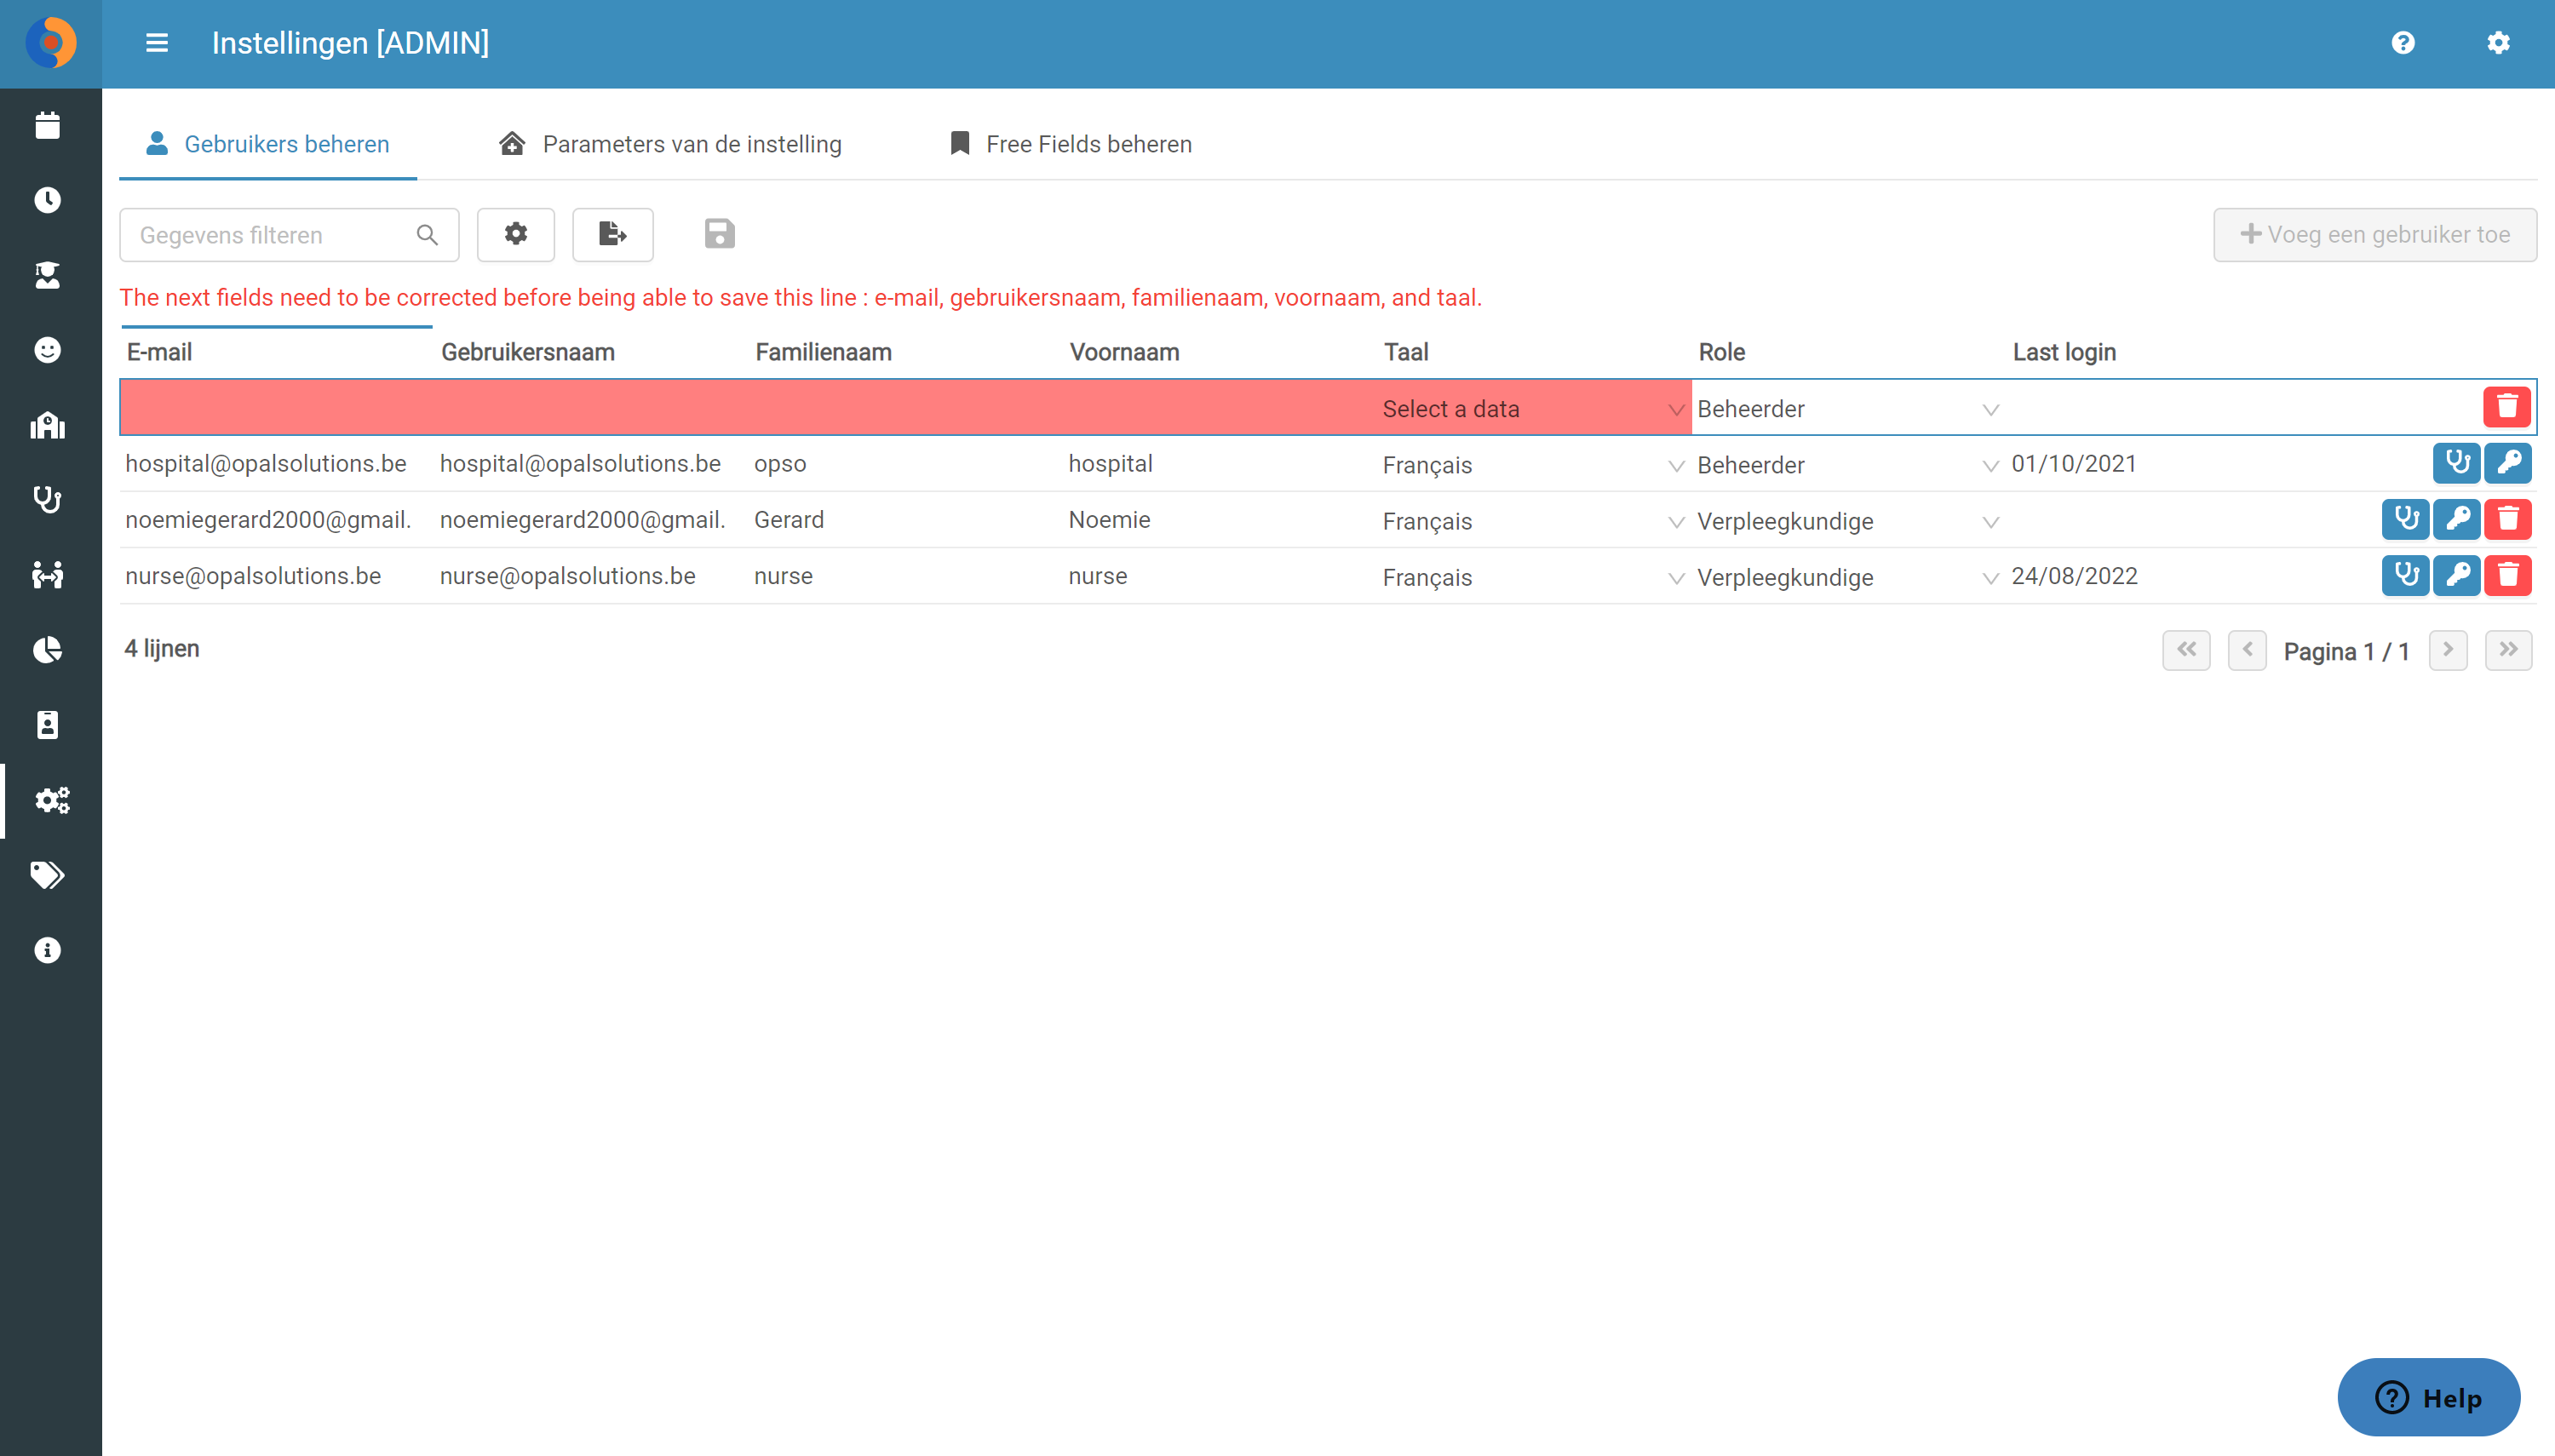Open Taal dropdown for nurse row
This screenshot has width=2555, height=1456.
tap(1534, 577)
